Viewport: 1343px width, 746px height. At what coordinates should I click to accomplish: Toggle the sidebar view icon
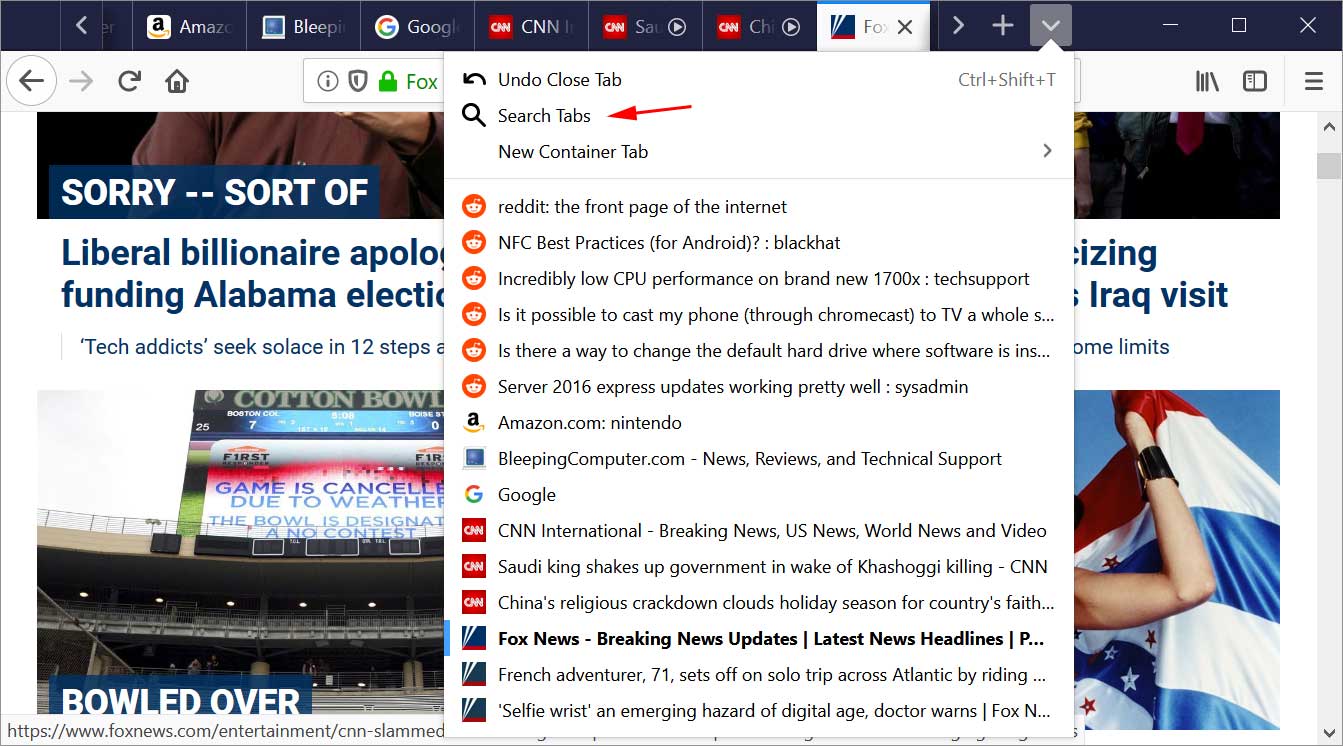point(1255,81)
